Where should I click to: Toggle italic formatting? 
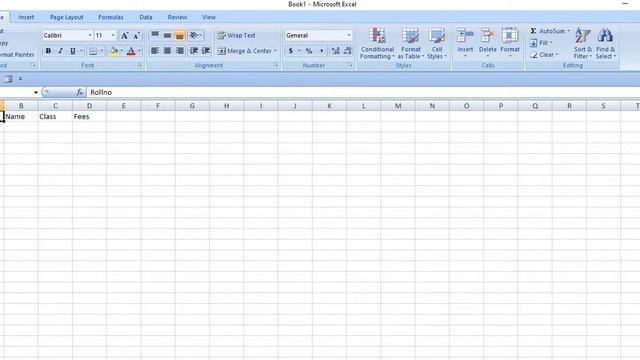point(60,51)
